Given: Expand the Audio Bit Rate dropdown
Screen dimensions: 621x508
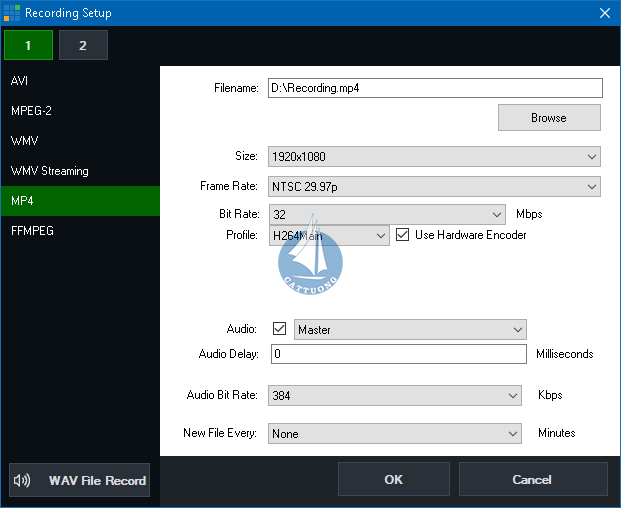Looking at the screenshot, I should point(394,396).
